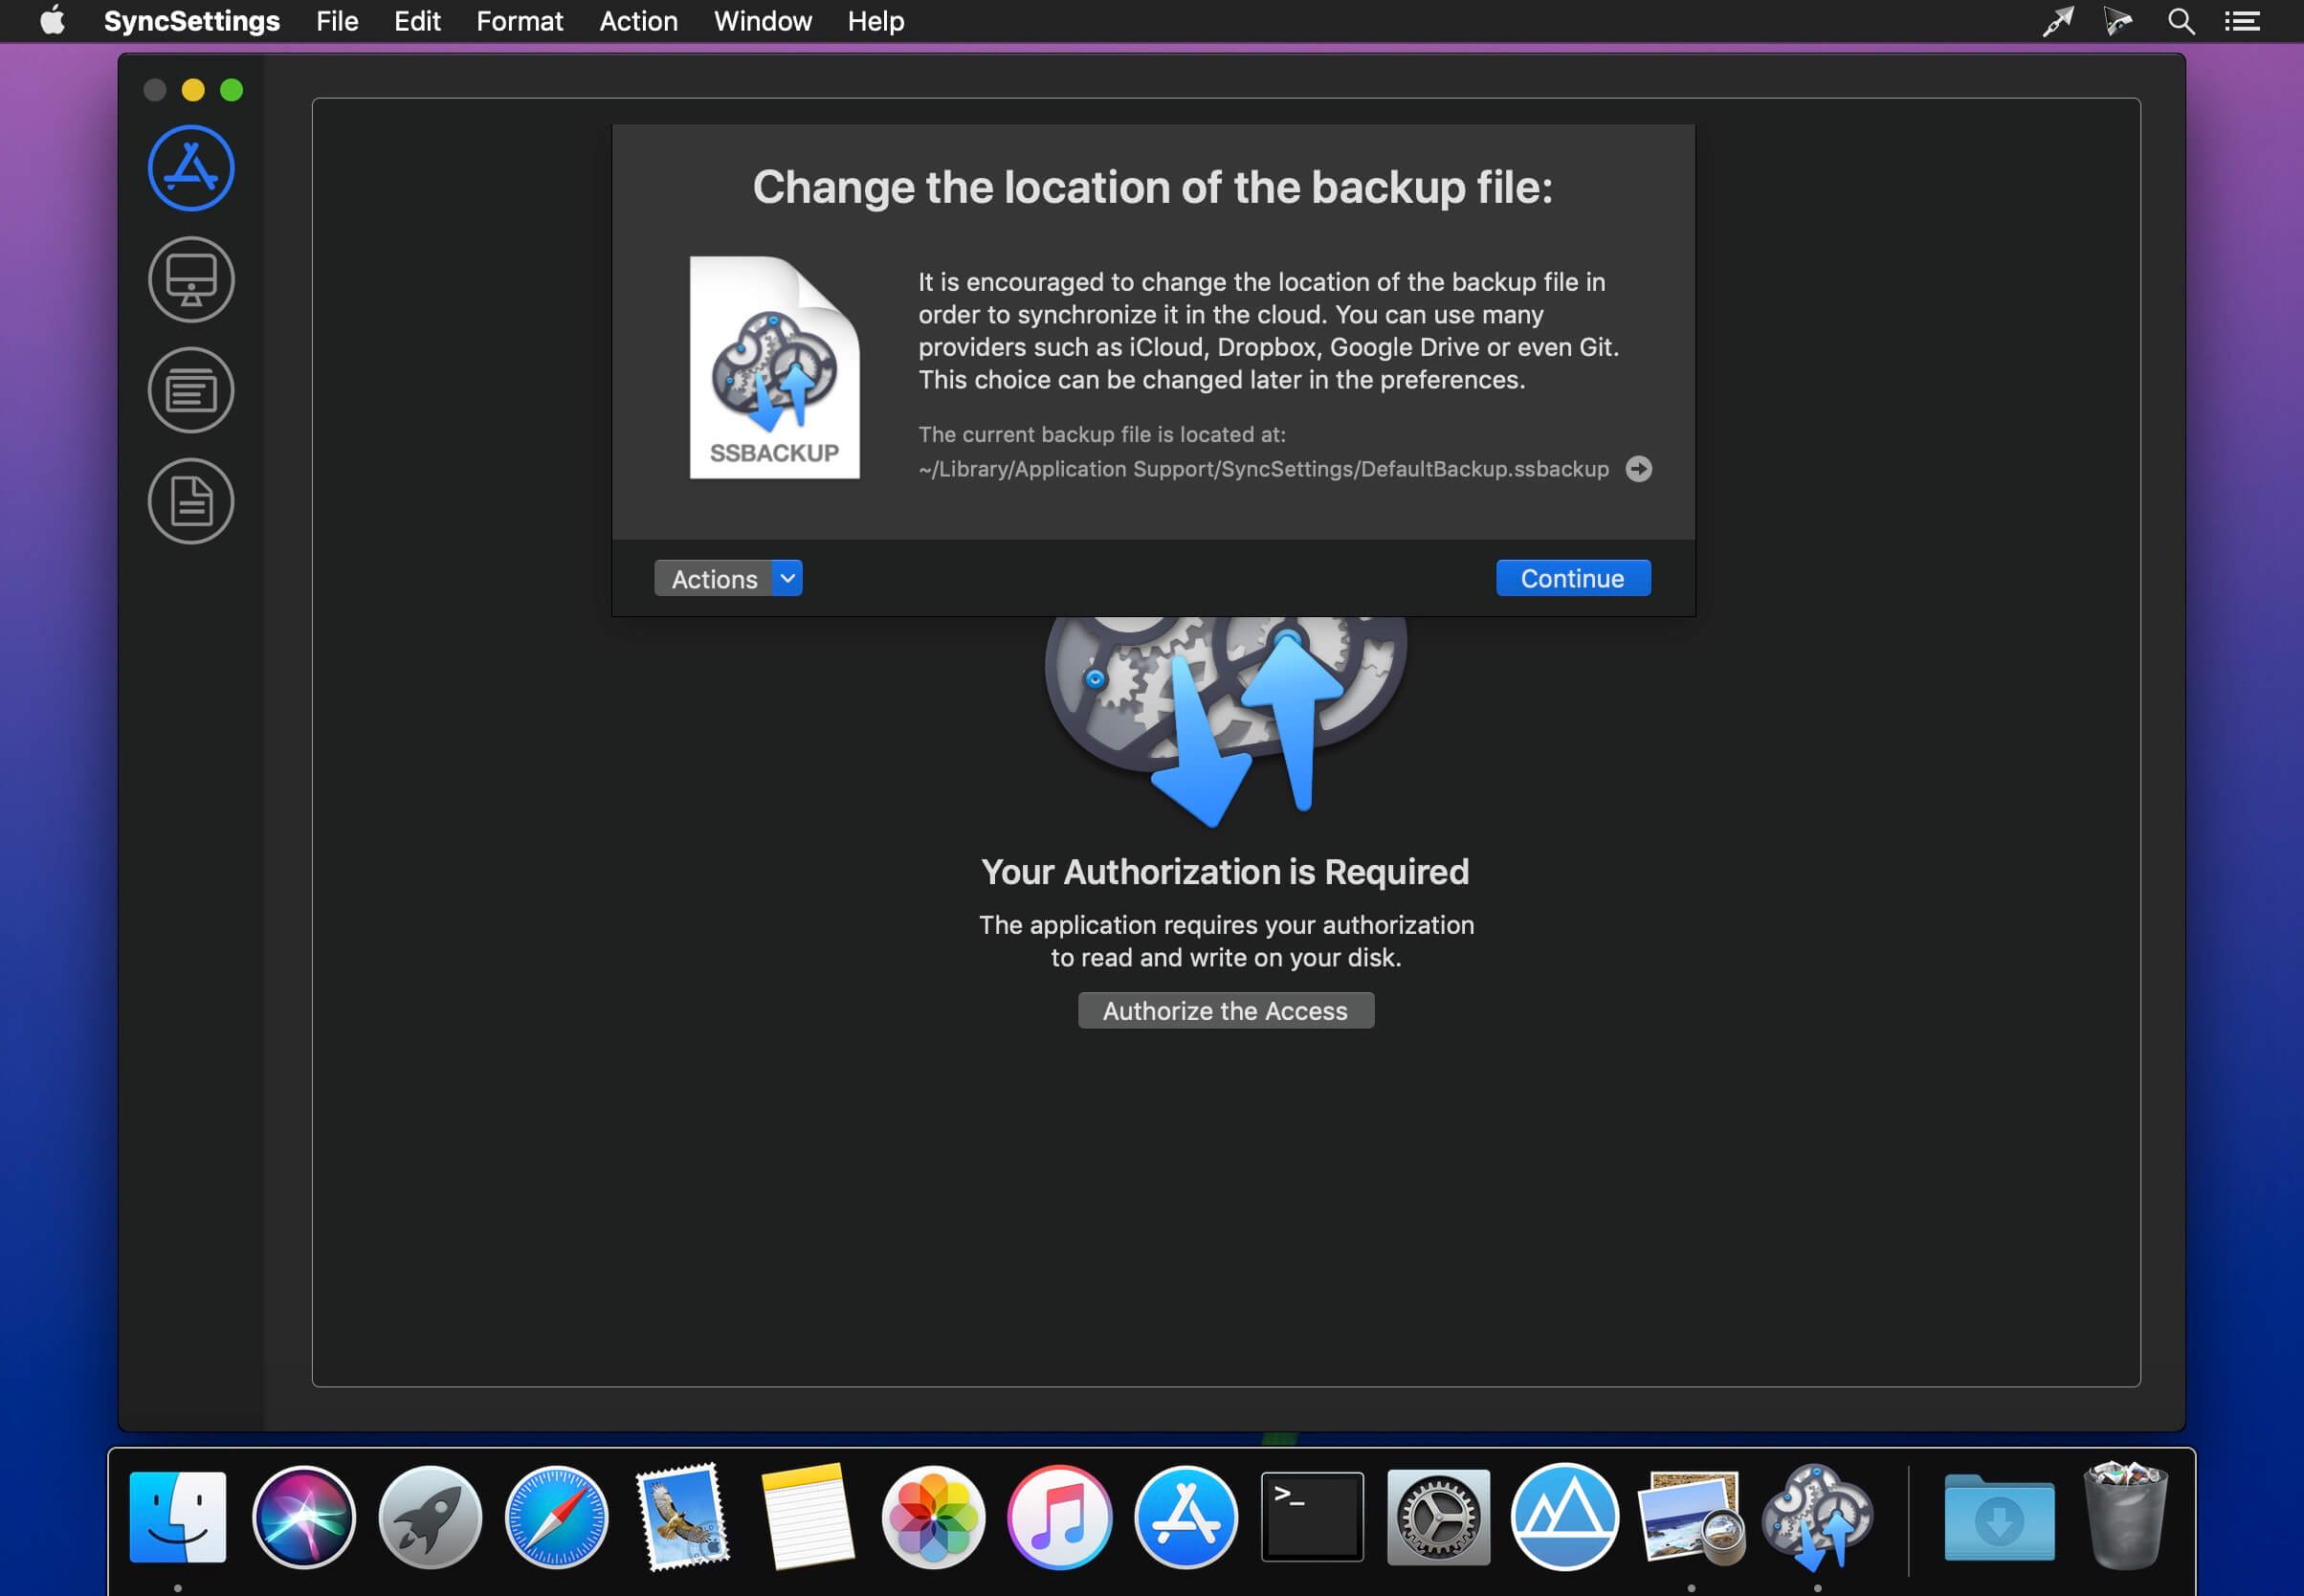This screenshot has height=1596, width=2304.
Task: Reveal backup file location arrow
Action: pos(1638,468)
